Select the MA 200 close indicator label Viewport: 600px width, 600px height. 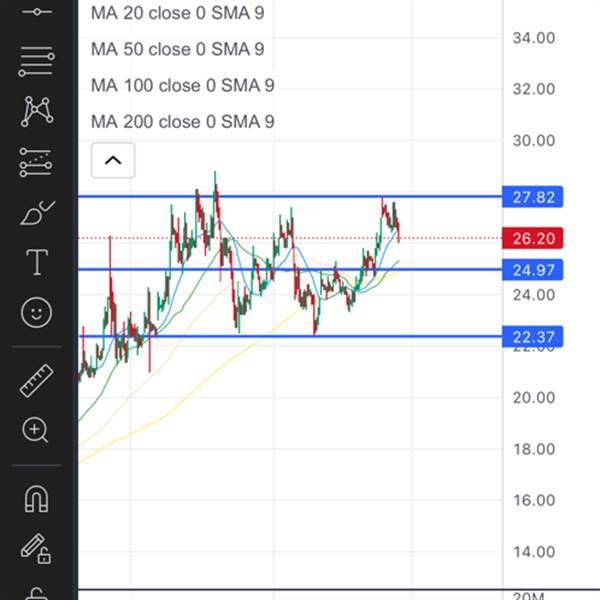coord(183,122)
